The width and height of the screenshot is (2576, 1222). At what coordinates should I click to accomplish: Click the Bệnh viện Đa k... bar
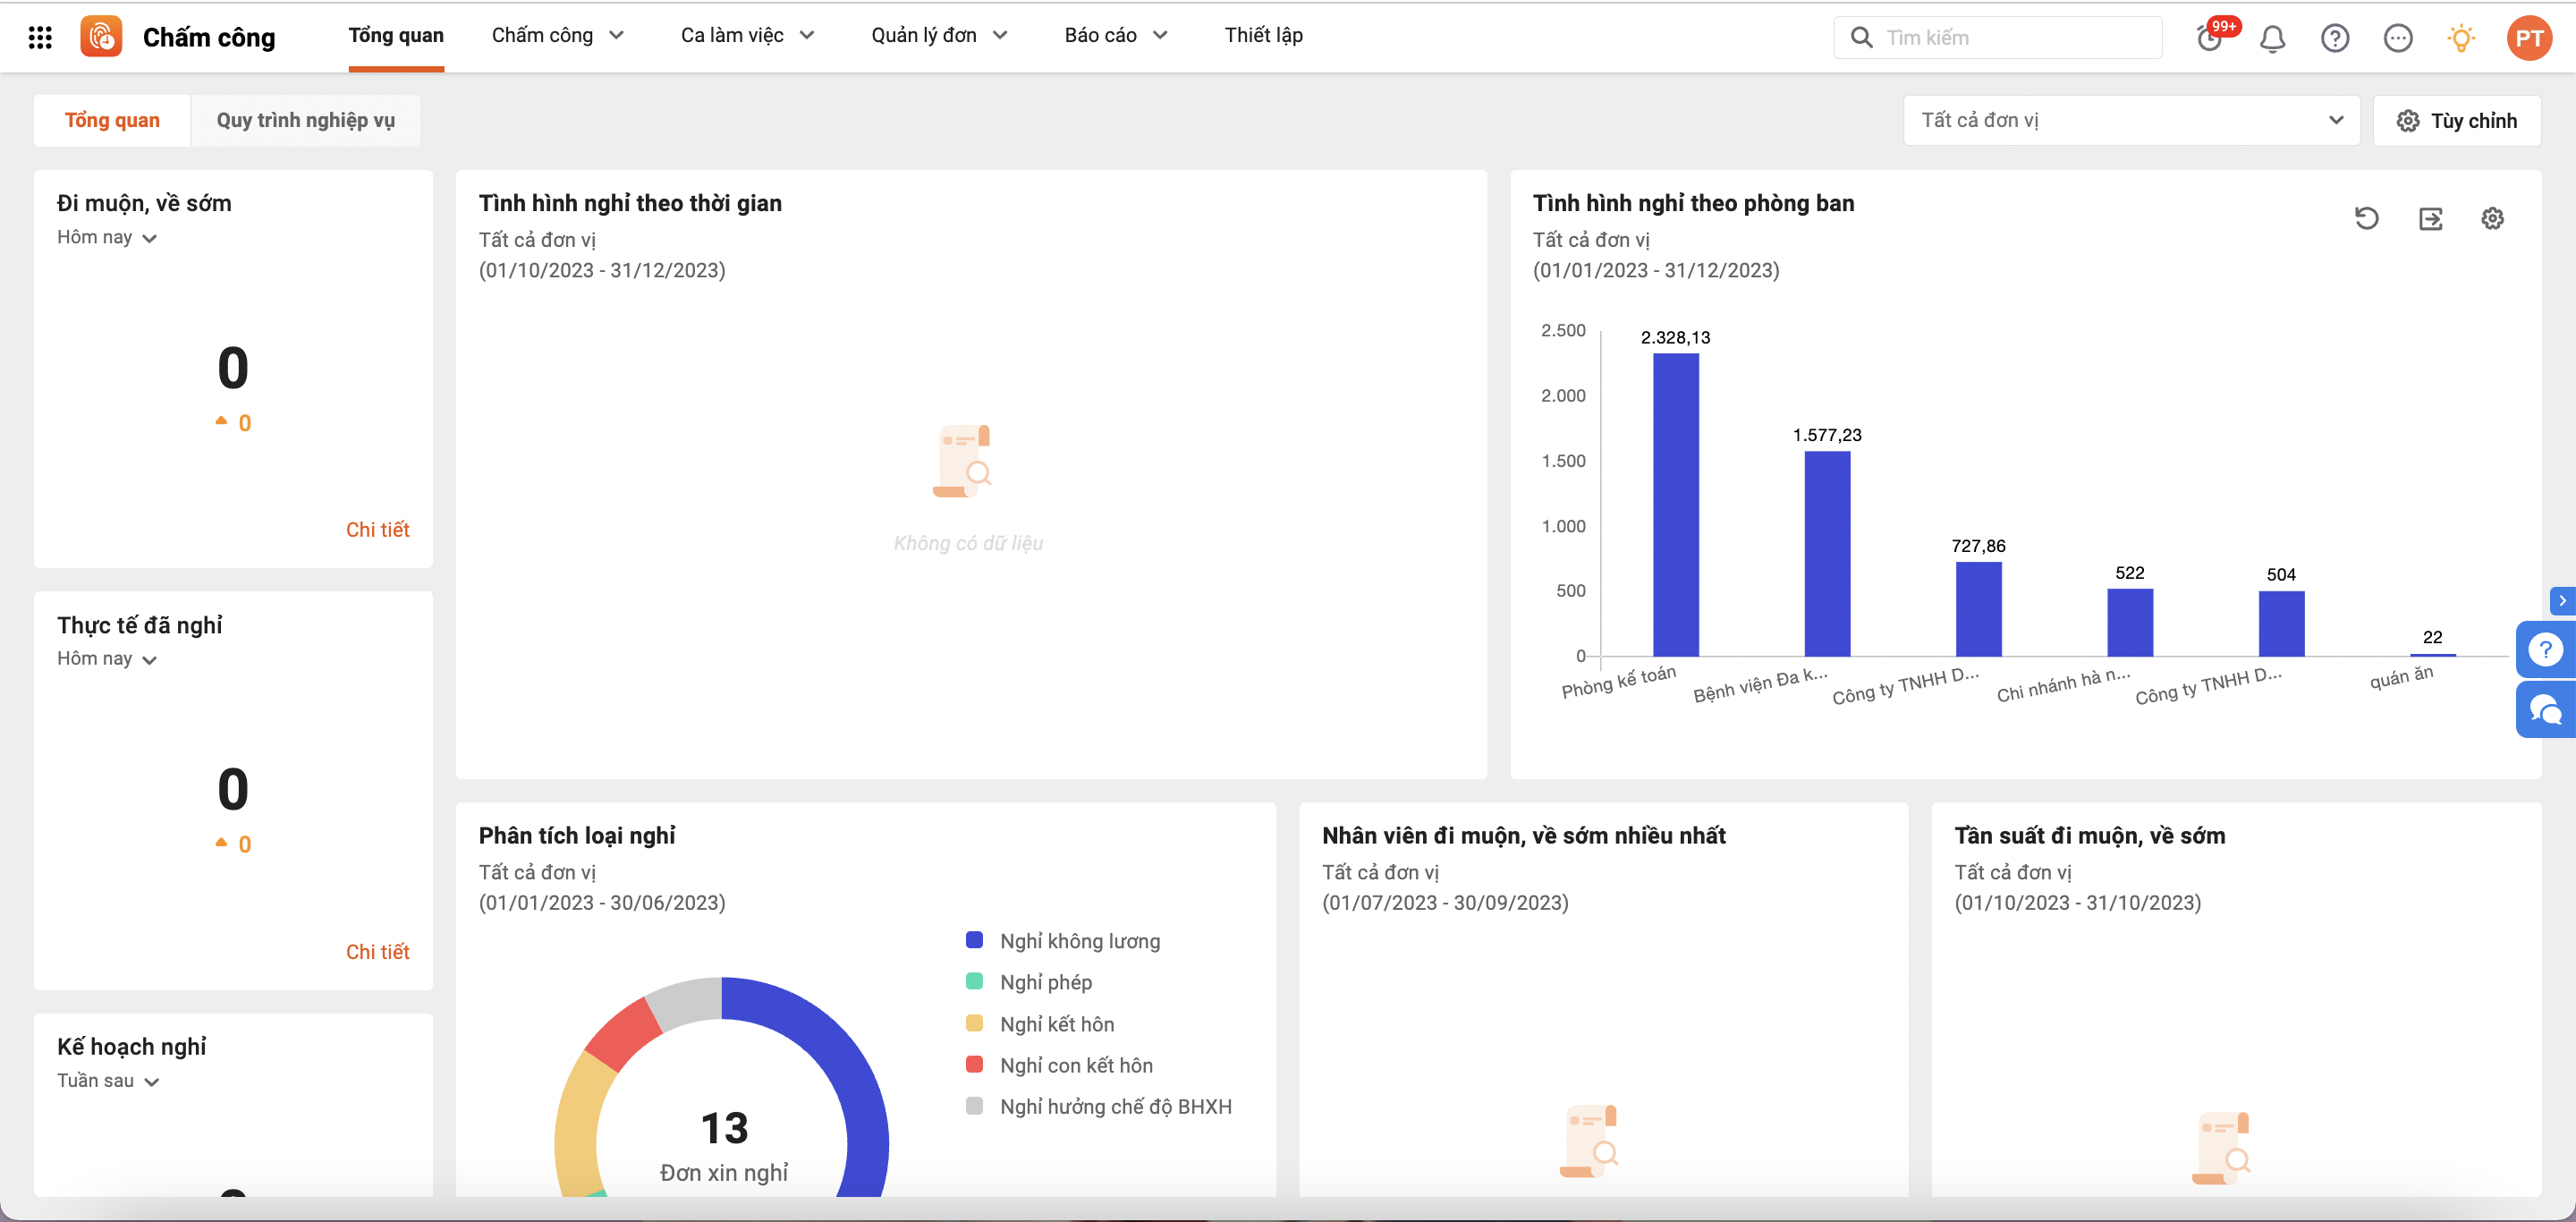[x=1827, y=554]
